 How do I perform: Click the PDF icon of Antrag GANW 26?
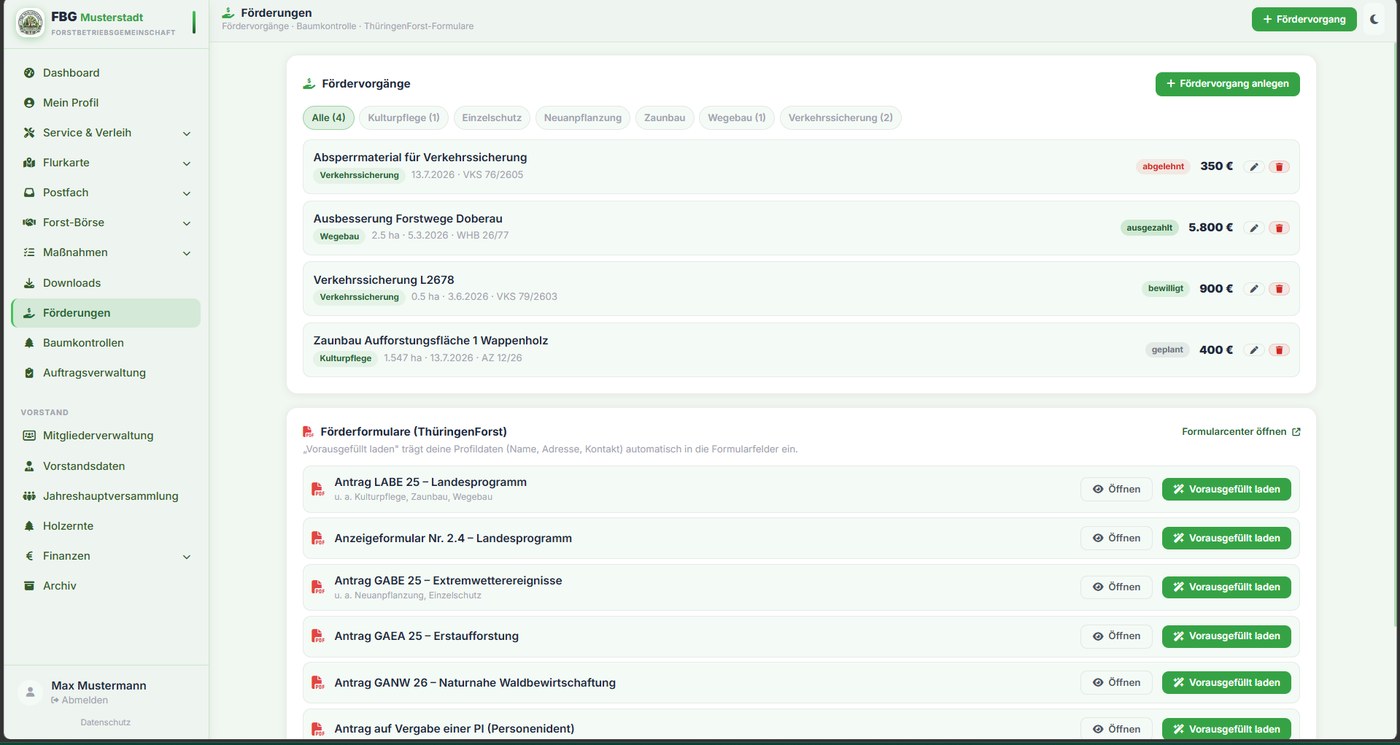click(x=318, y=683)
